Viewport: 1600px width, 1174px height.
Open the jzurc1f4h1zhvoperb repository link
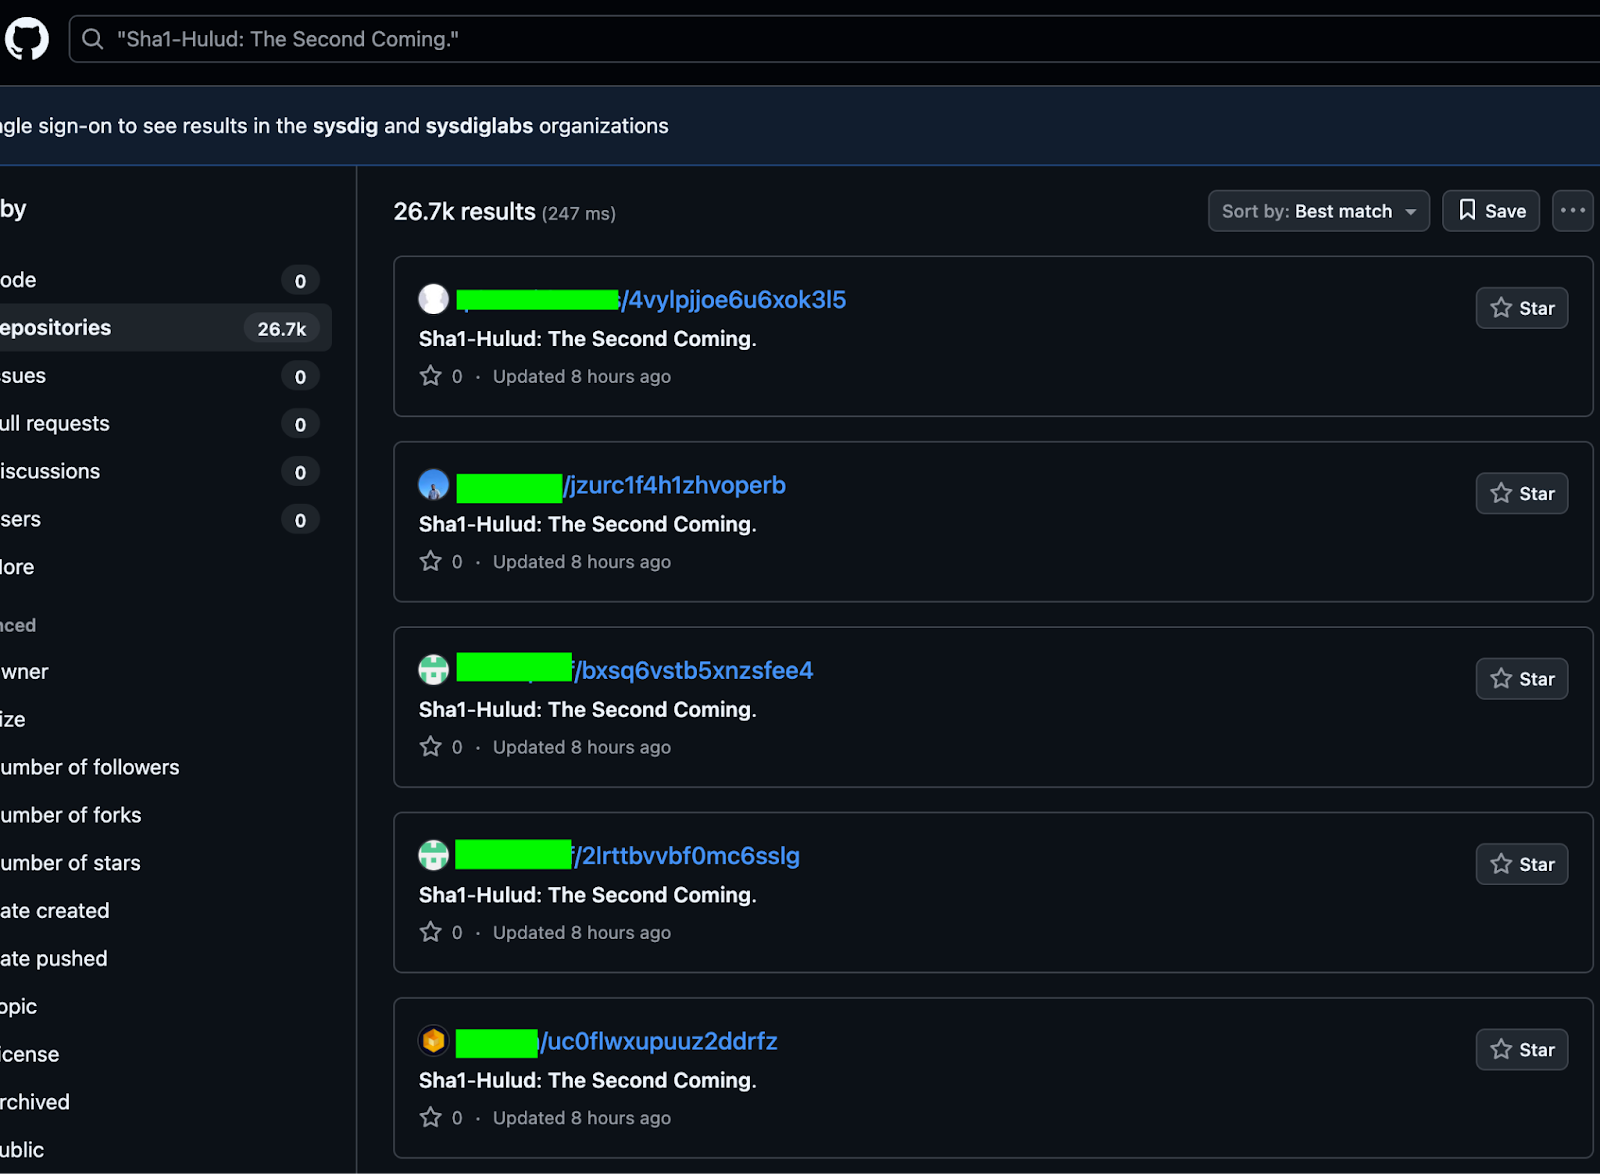(675, 485)
